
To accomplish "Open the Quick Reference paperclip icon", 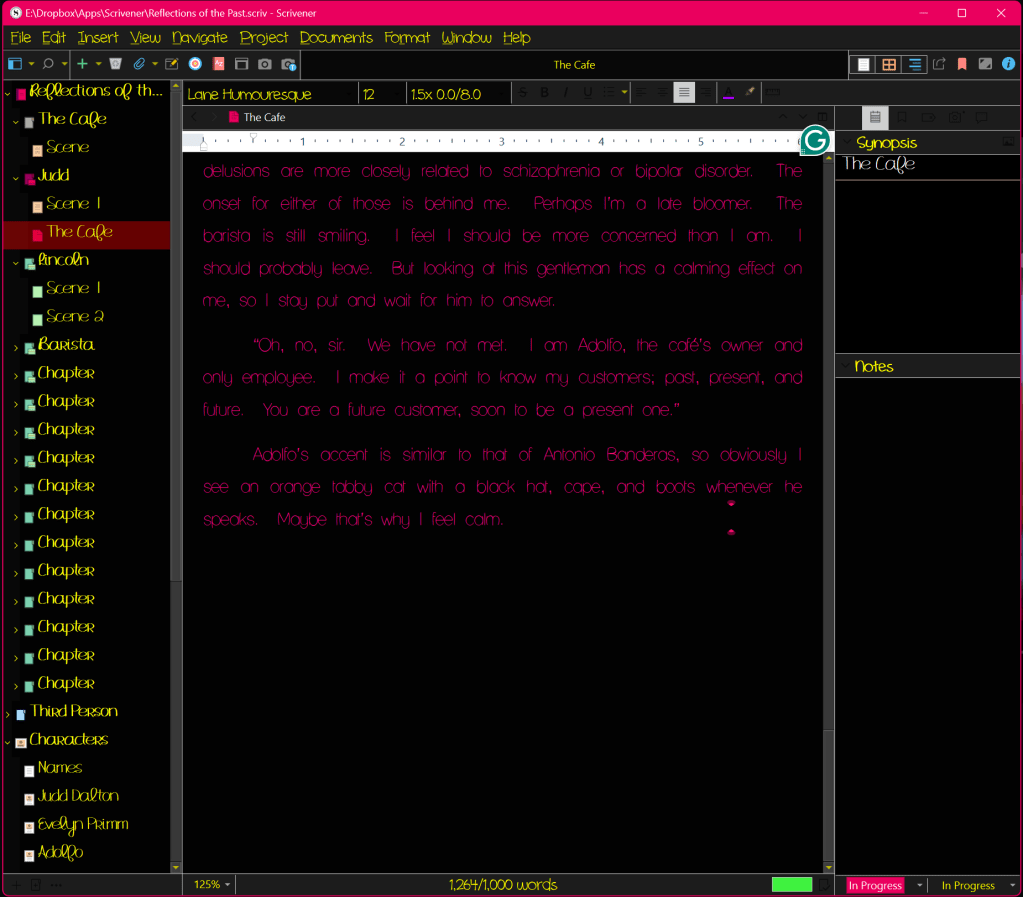I will point(140,64).
